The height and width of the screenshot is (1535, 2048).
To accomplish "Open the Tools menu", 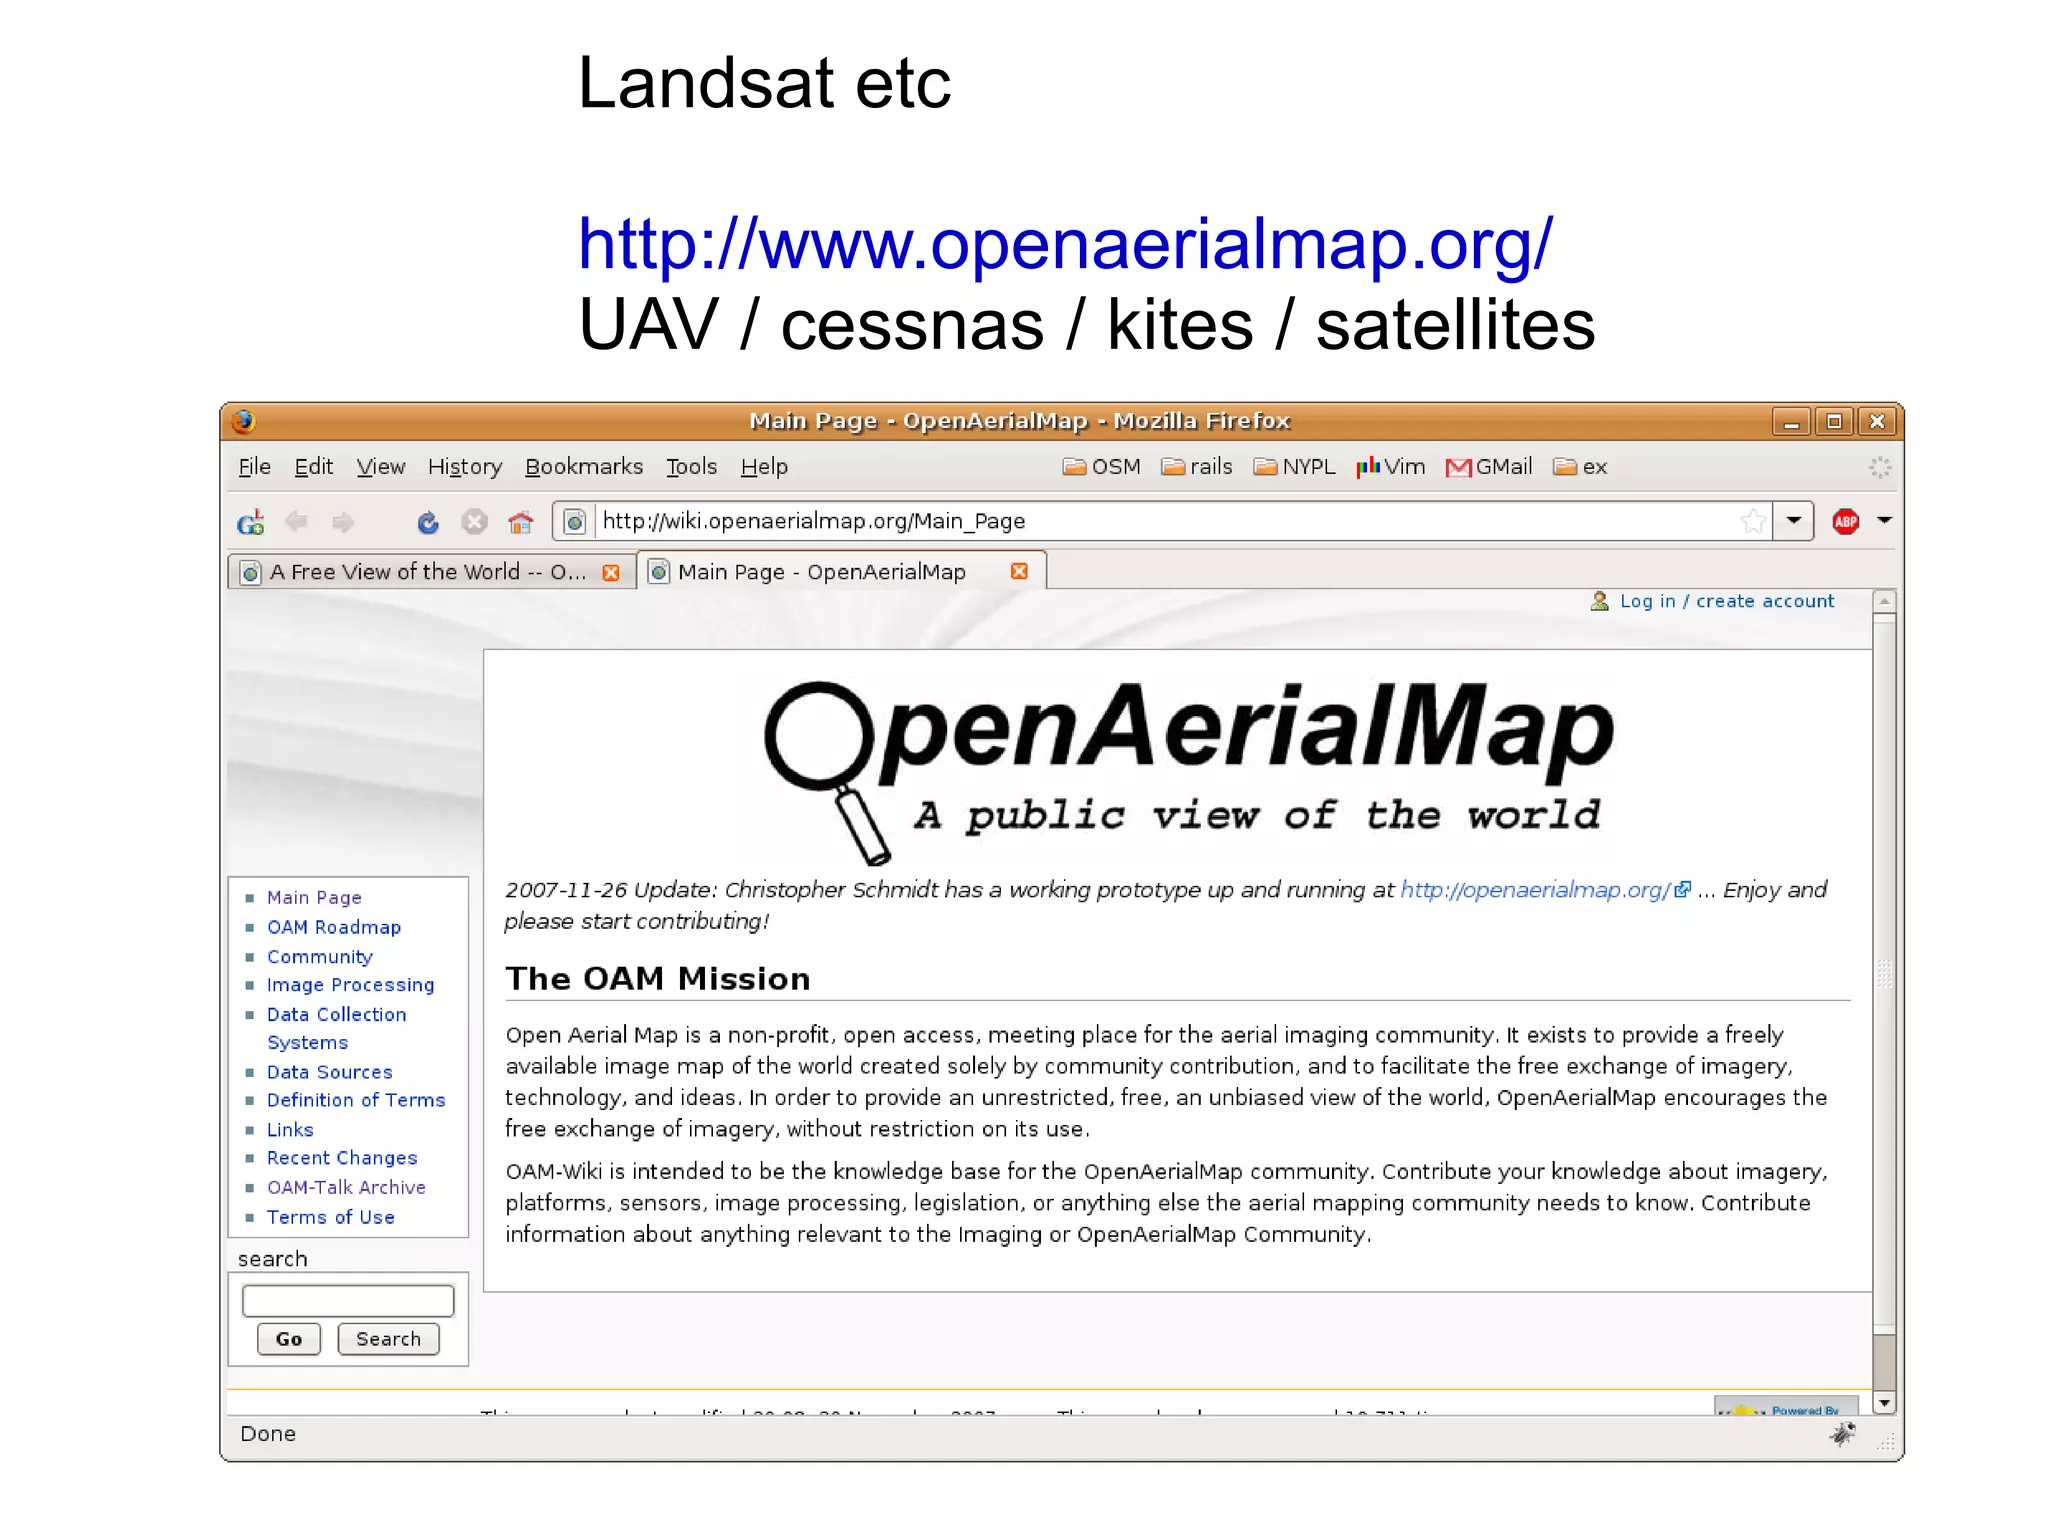I will coord(692,467).
